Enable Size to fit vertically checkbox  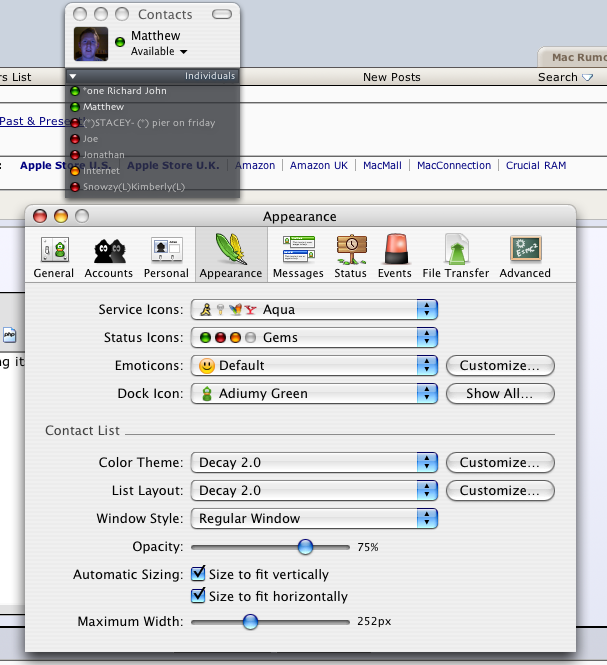click(198, 573)
